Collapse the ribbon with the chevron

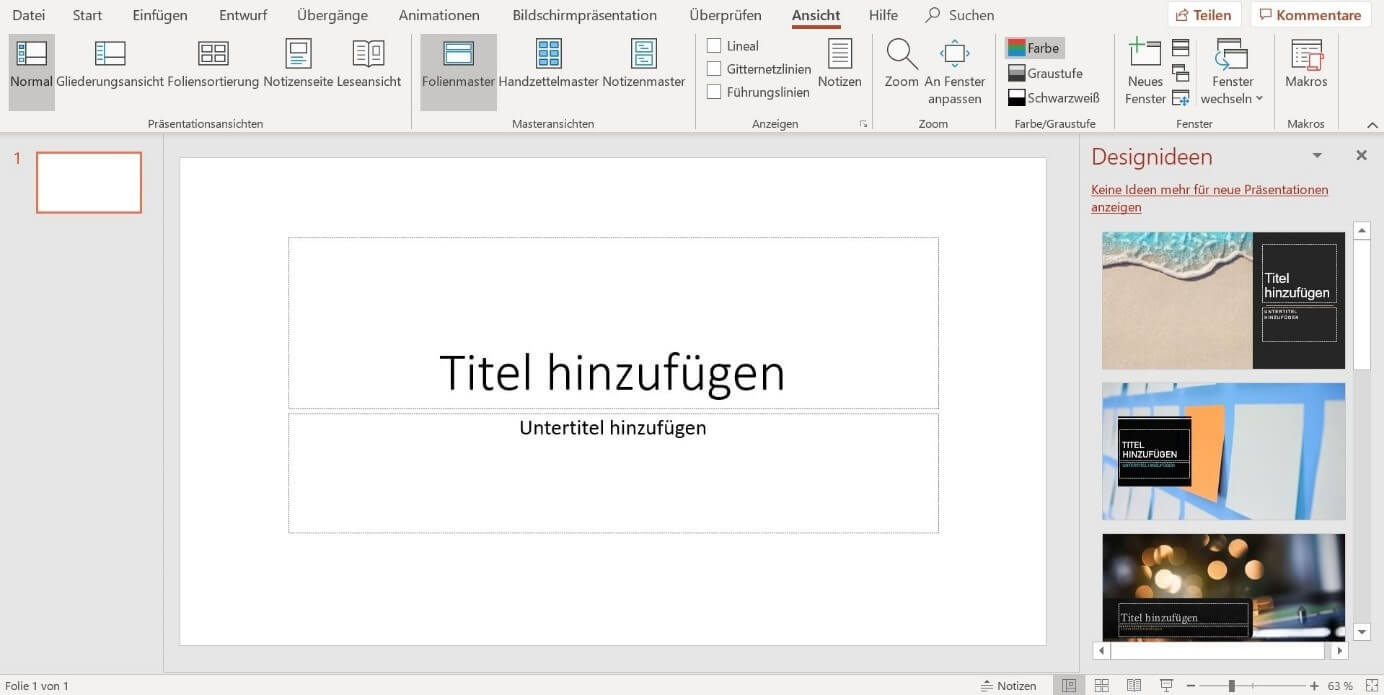(x=1371, y=124)
